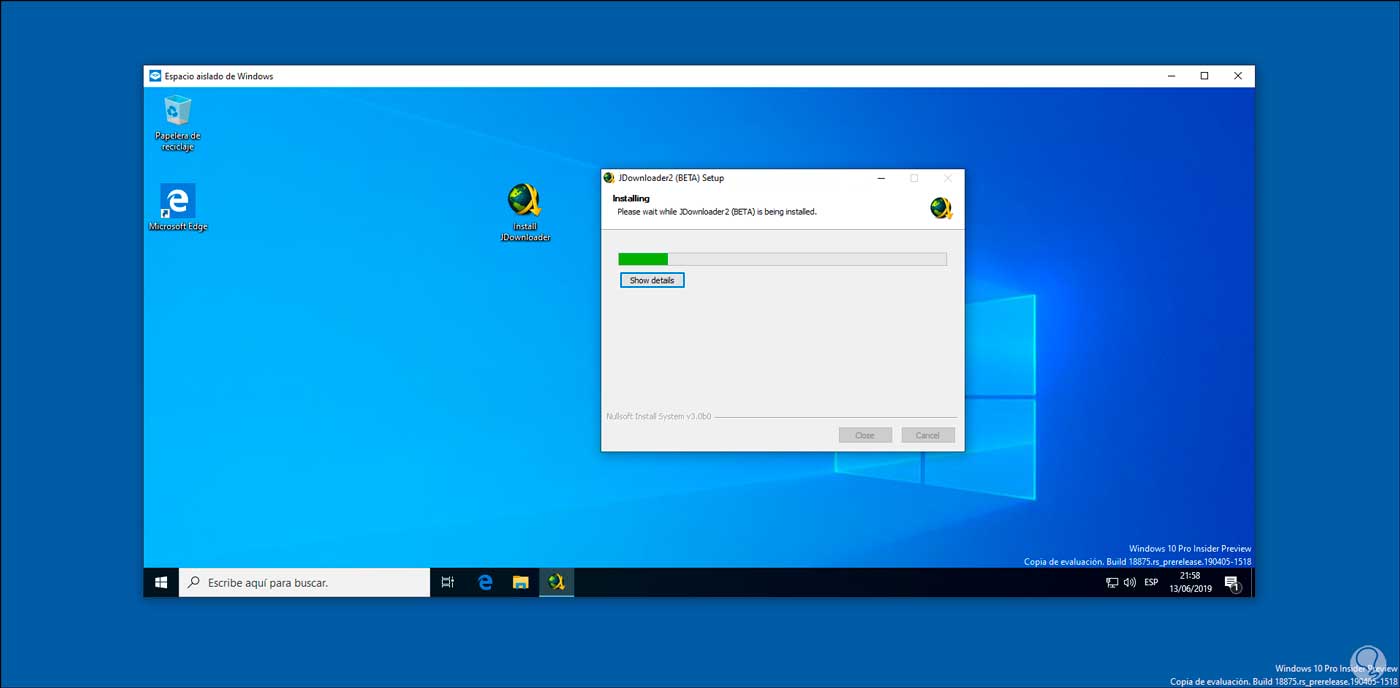The image size is (1400, 688).
Task: Click the green installation progress bar
Action: [x=782, y=259]
